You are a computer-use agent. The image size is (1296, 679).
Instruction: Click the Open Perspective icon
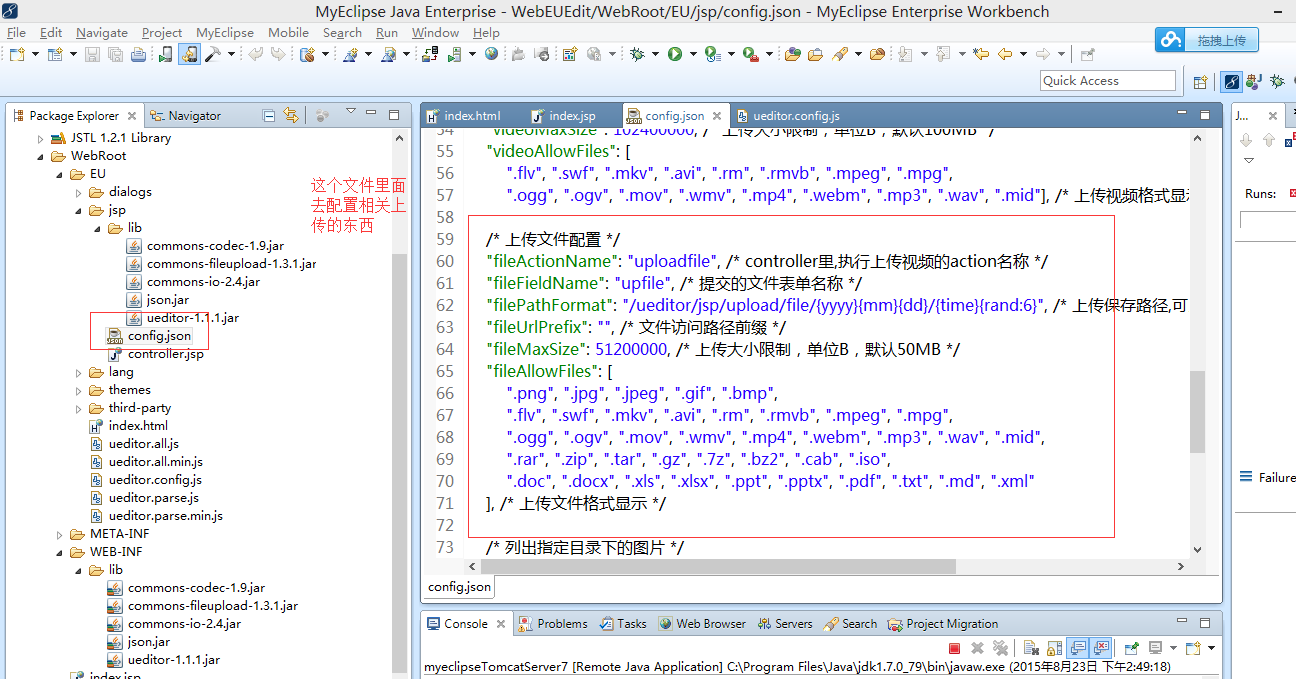point(1201,82)
